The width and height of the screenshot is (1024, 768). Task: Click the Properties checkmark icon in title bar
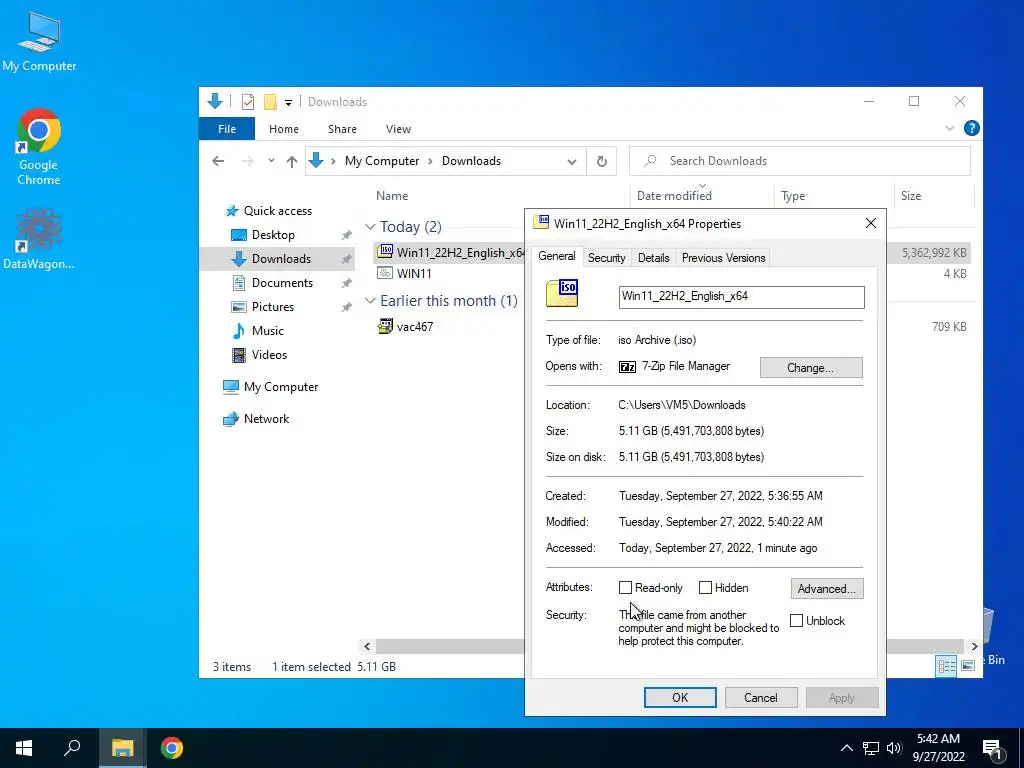248,102
